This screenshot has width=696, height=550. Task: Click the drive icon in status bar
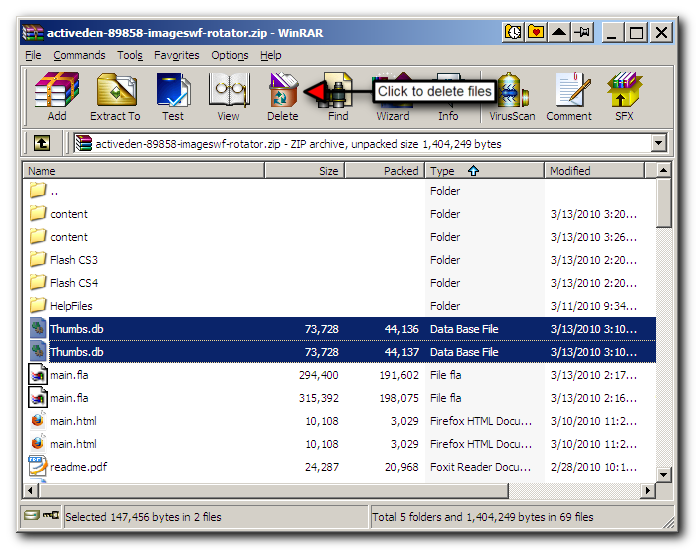(32, 515)
